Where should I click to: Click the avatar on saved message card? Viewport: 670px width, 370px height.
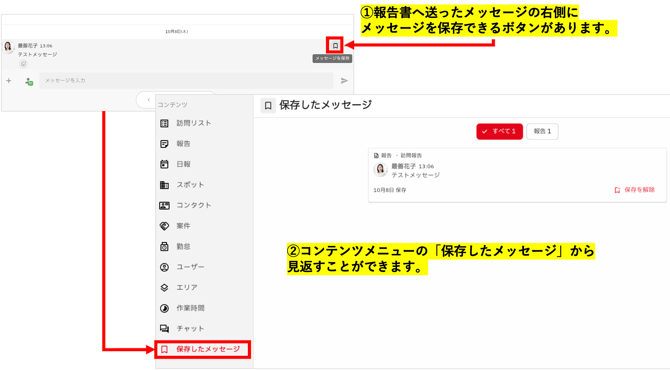[x=380, y=170]
